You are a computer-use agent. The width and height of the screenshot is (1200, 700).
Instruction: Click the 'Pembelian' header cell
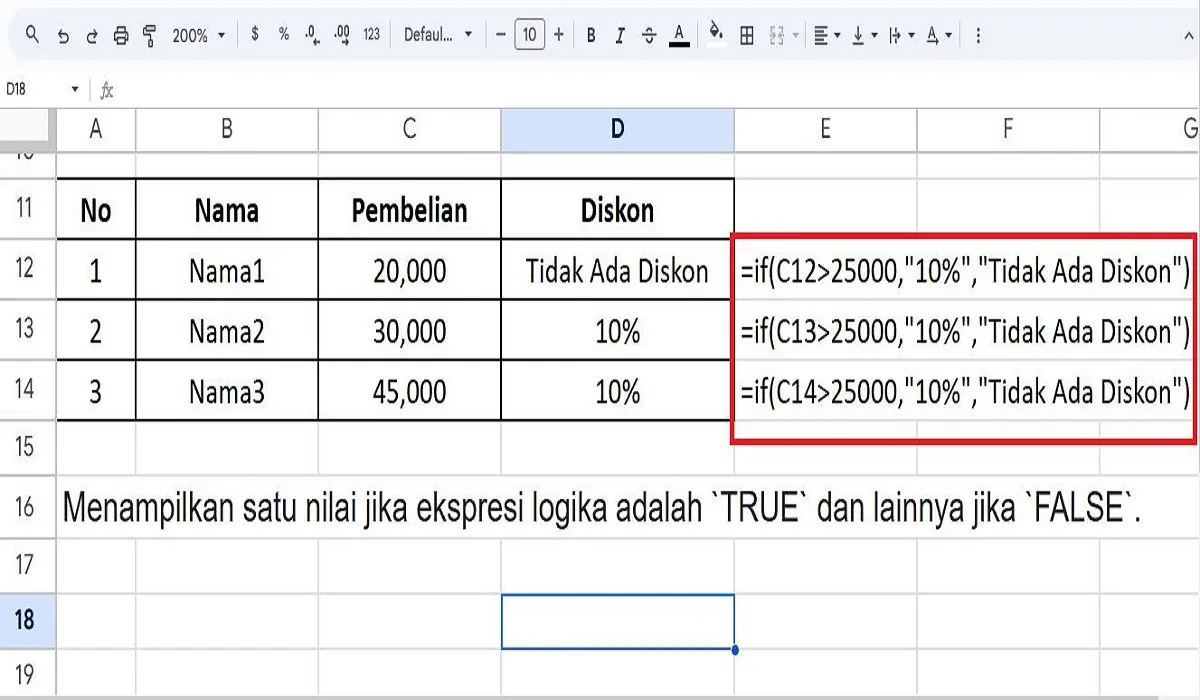click(410, 209)
